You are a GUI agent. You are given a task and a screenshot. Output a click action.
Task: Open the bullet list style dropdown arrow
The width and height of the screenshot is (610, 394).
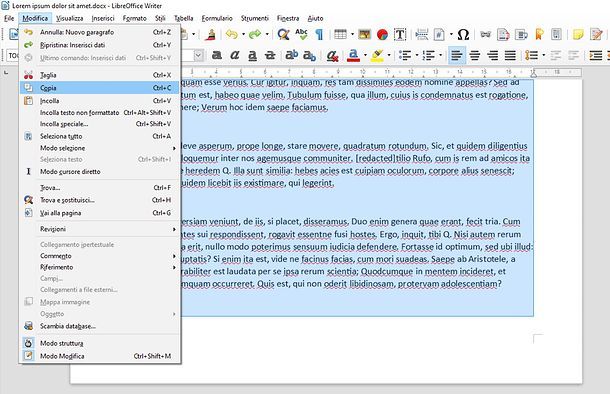pos(417,56)
